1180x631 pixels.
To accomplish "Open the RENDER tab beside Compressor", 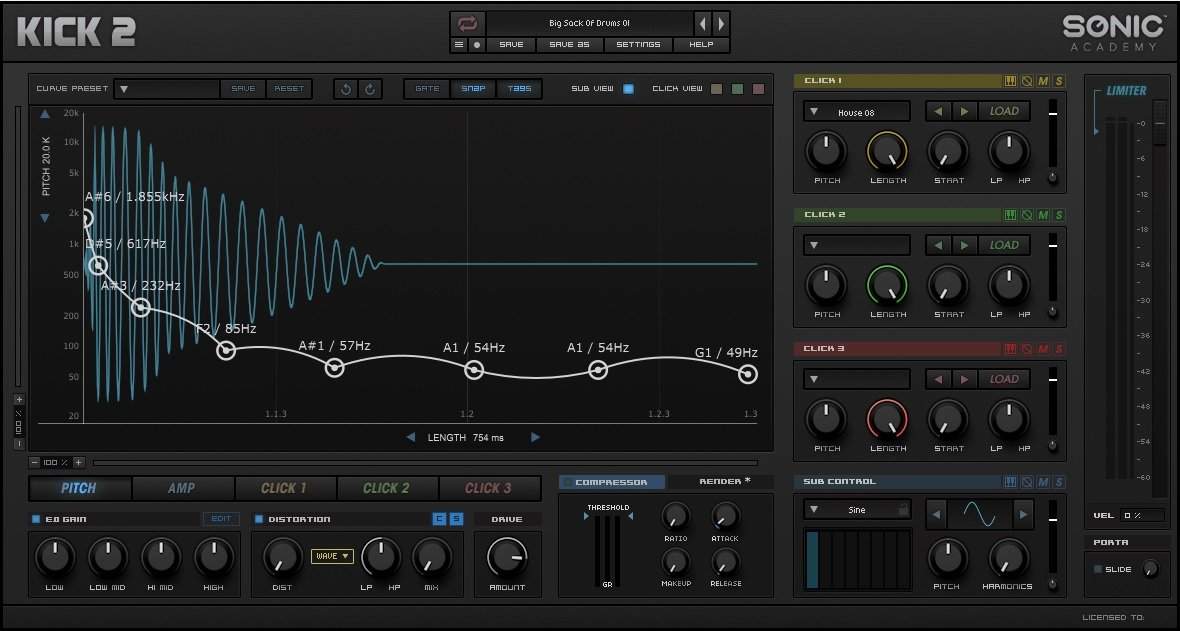I will tap(720, 482).
